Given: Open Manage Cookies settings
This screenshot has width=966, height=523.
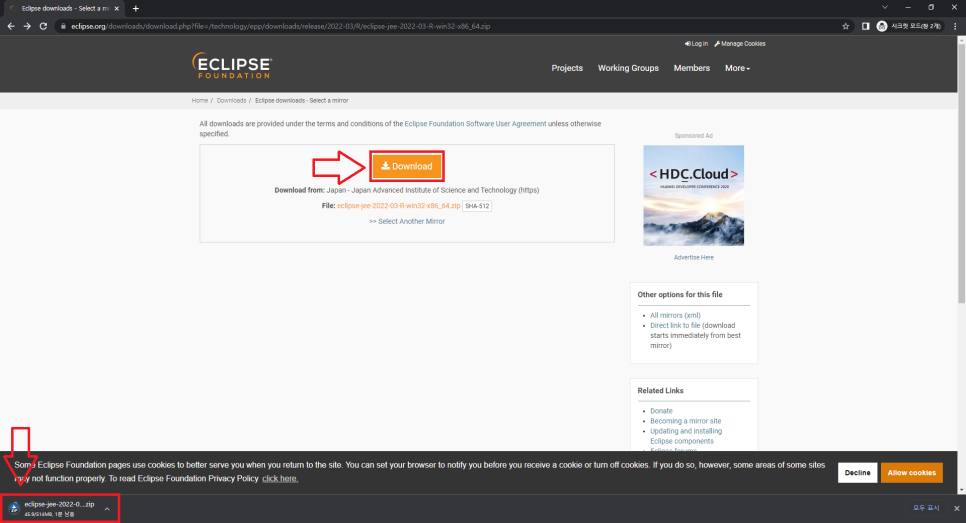Looking at the screenshot, I should point(740,44).
